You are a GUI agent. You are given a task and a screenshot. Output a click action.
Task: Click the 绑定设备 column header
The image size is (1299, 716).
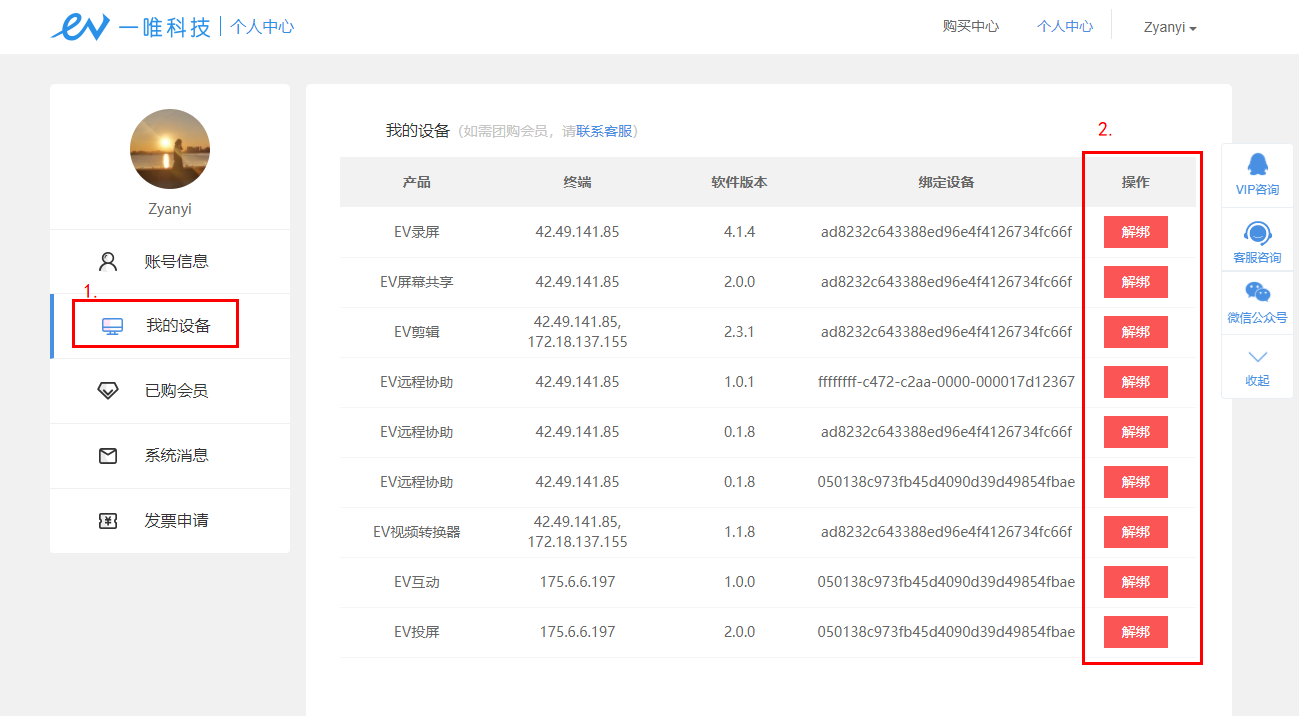(x=946, y=182)
